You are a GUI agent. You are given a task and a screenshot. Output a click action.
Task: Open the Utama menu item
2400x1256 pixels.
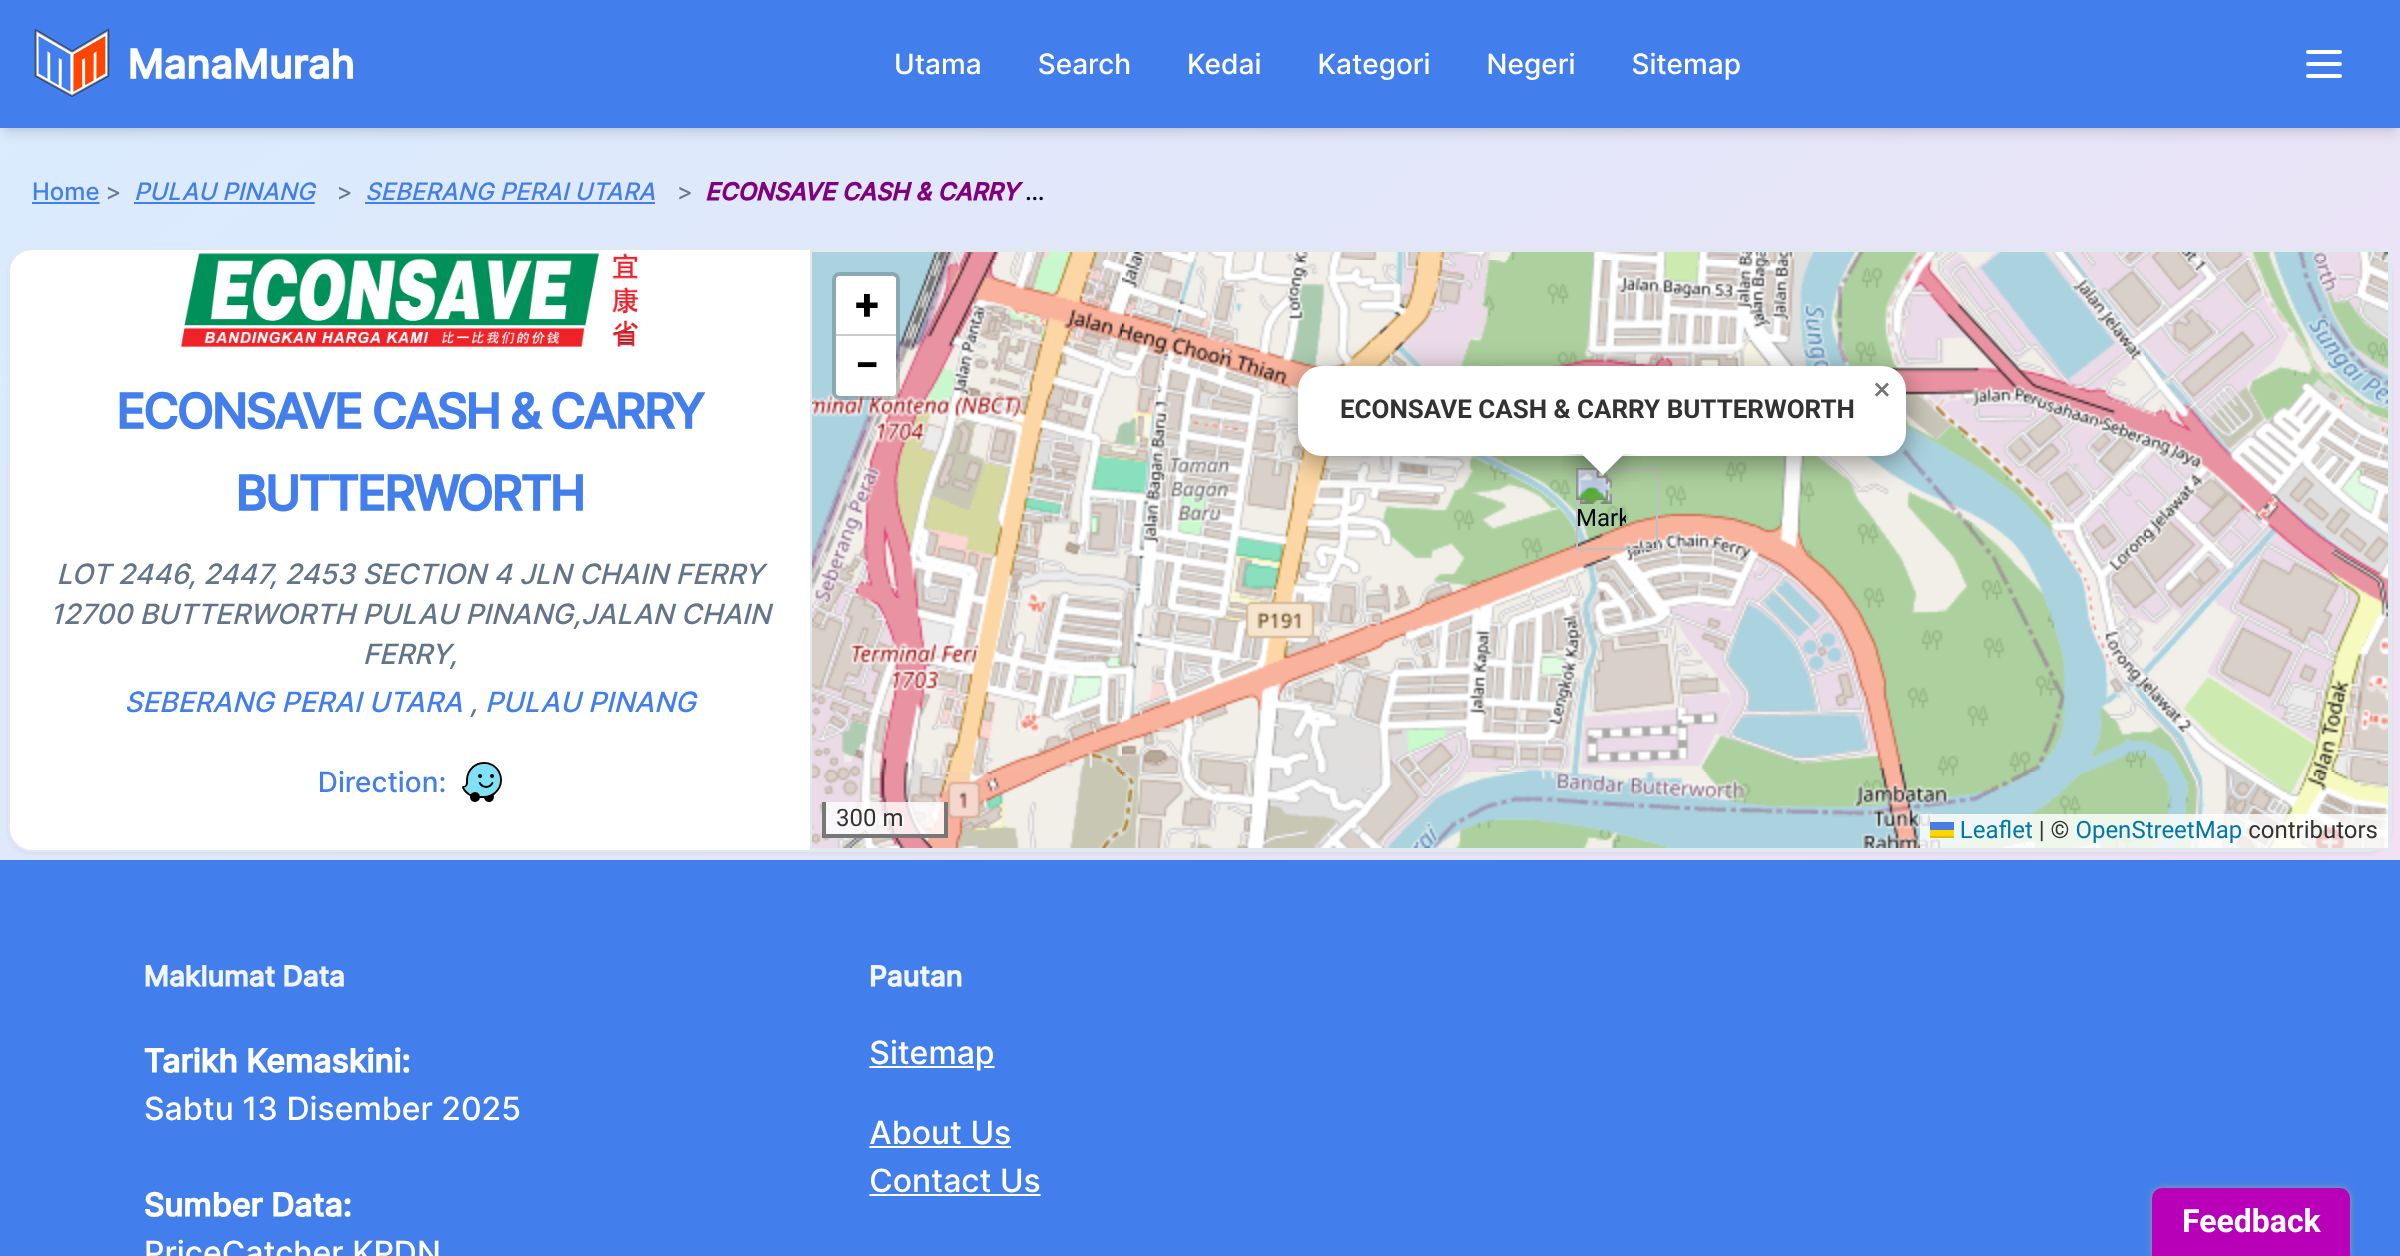point(937,64)
